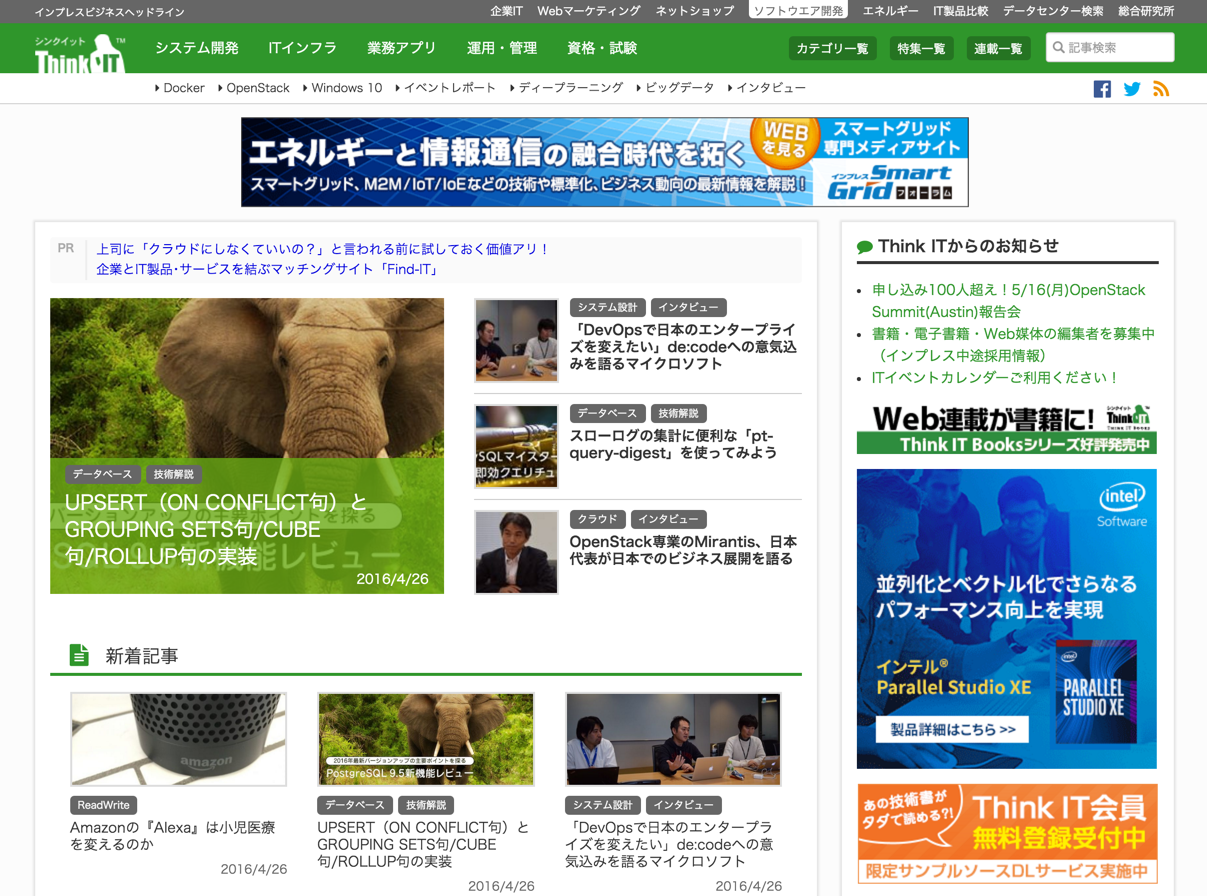1207x896 pixels.
Task: Click the ReadWrite category tag
Action: click(x=103, y=805)
